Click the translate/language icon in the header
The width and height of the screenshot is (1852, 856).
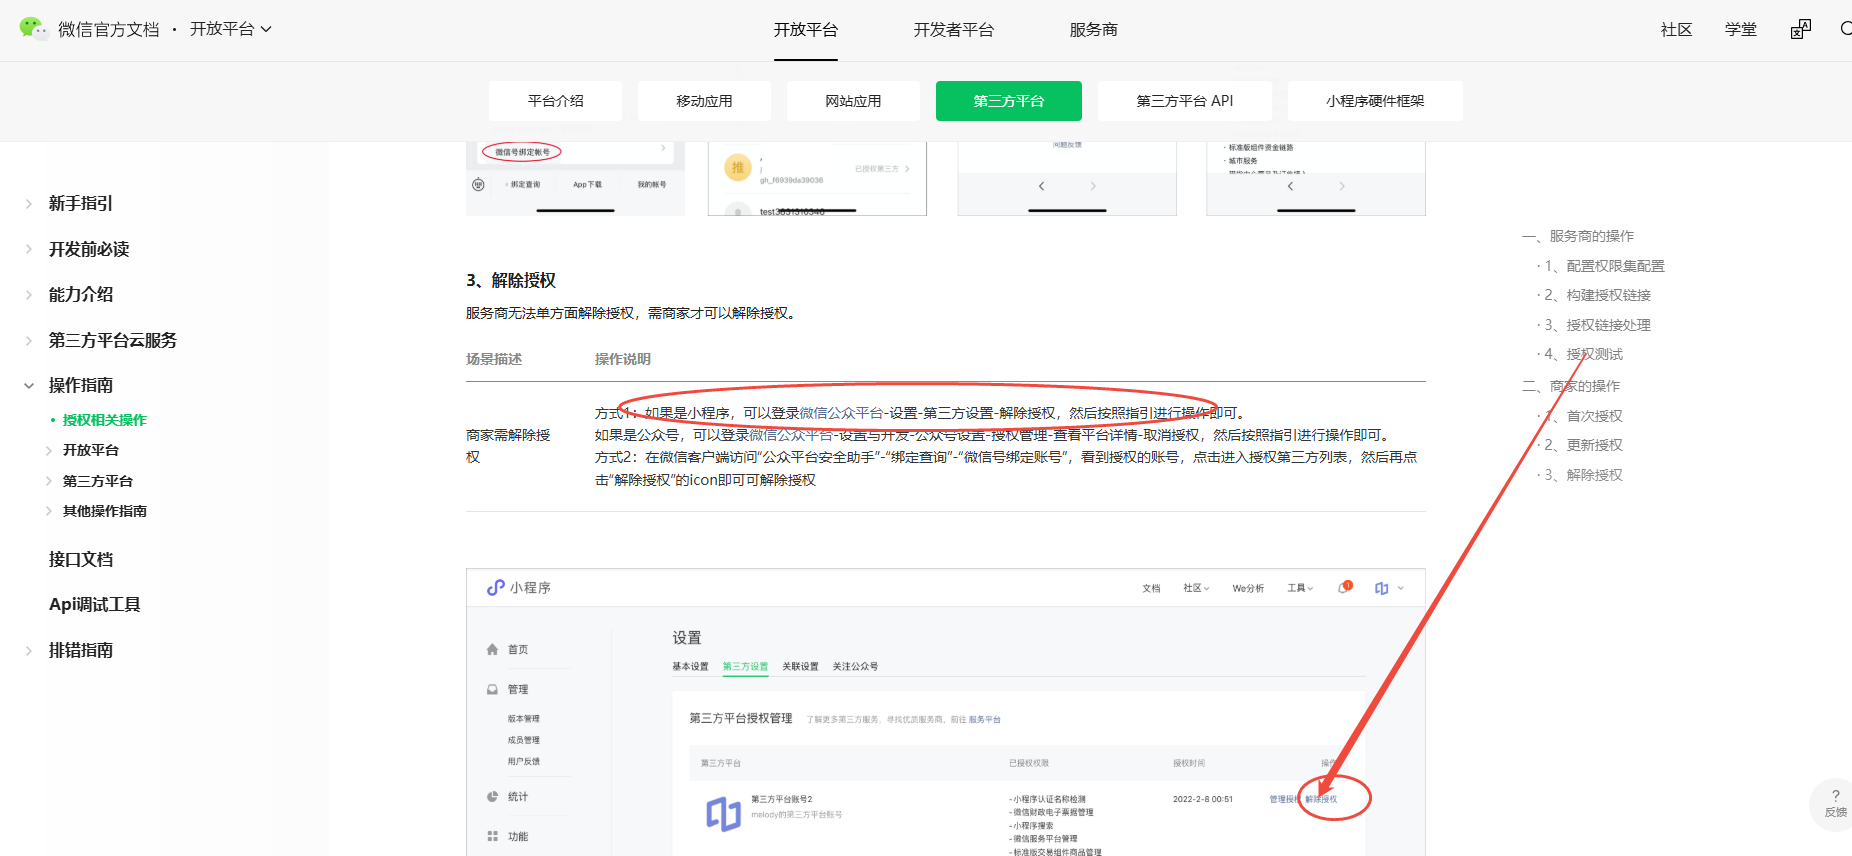[x=1801, y=30]
